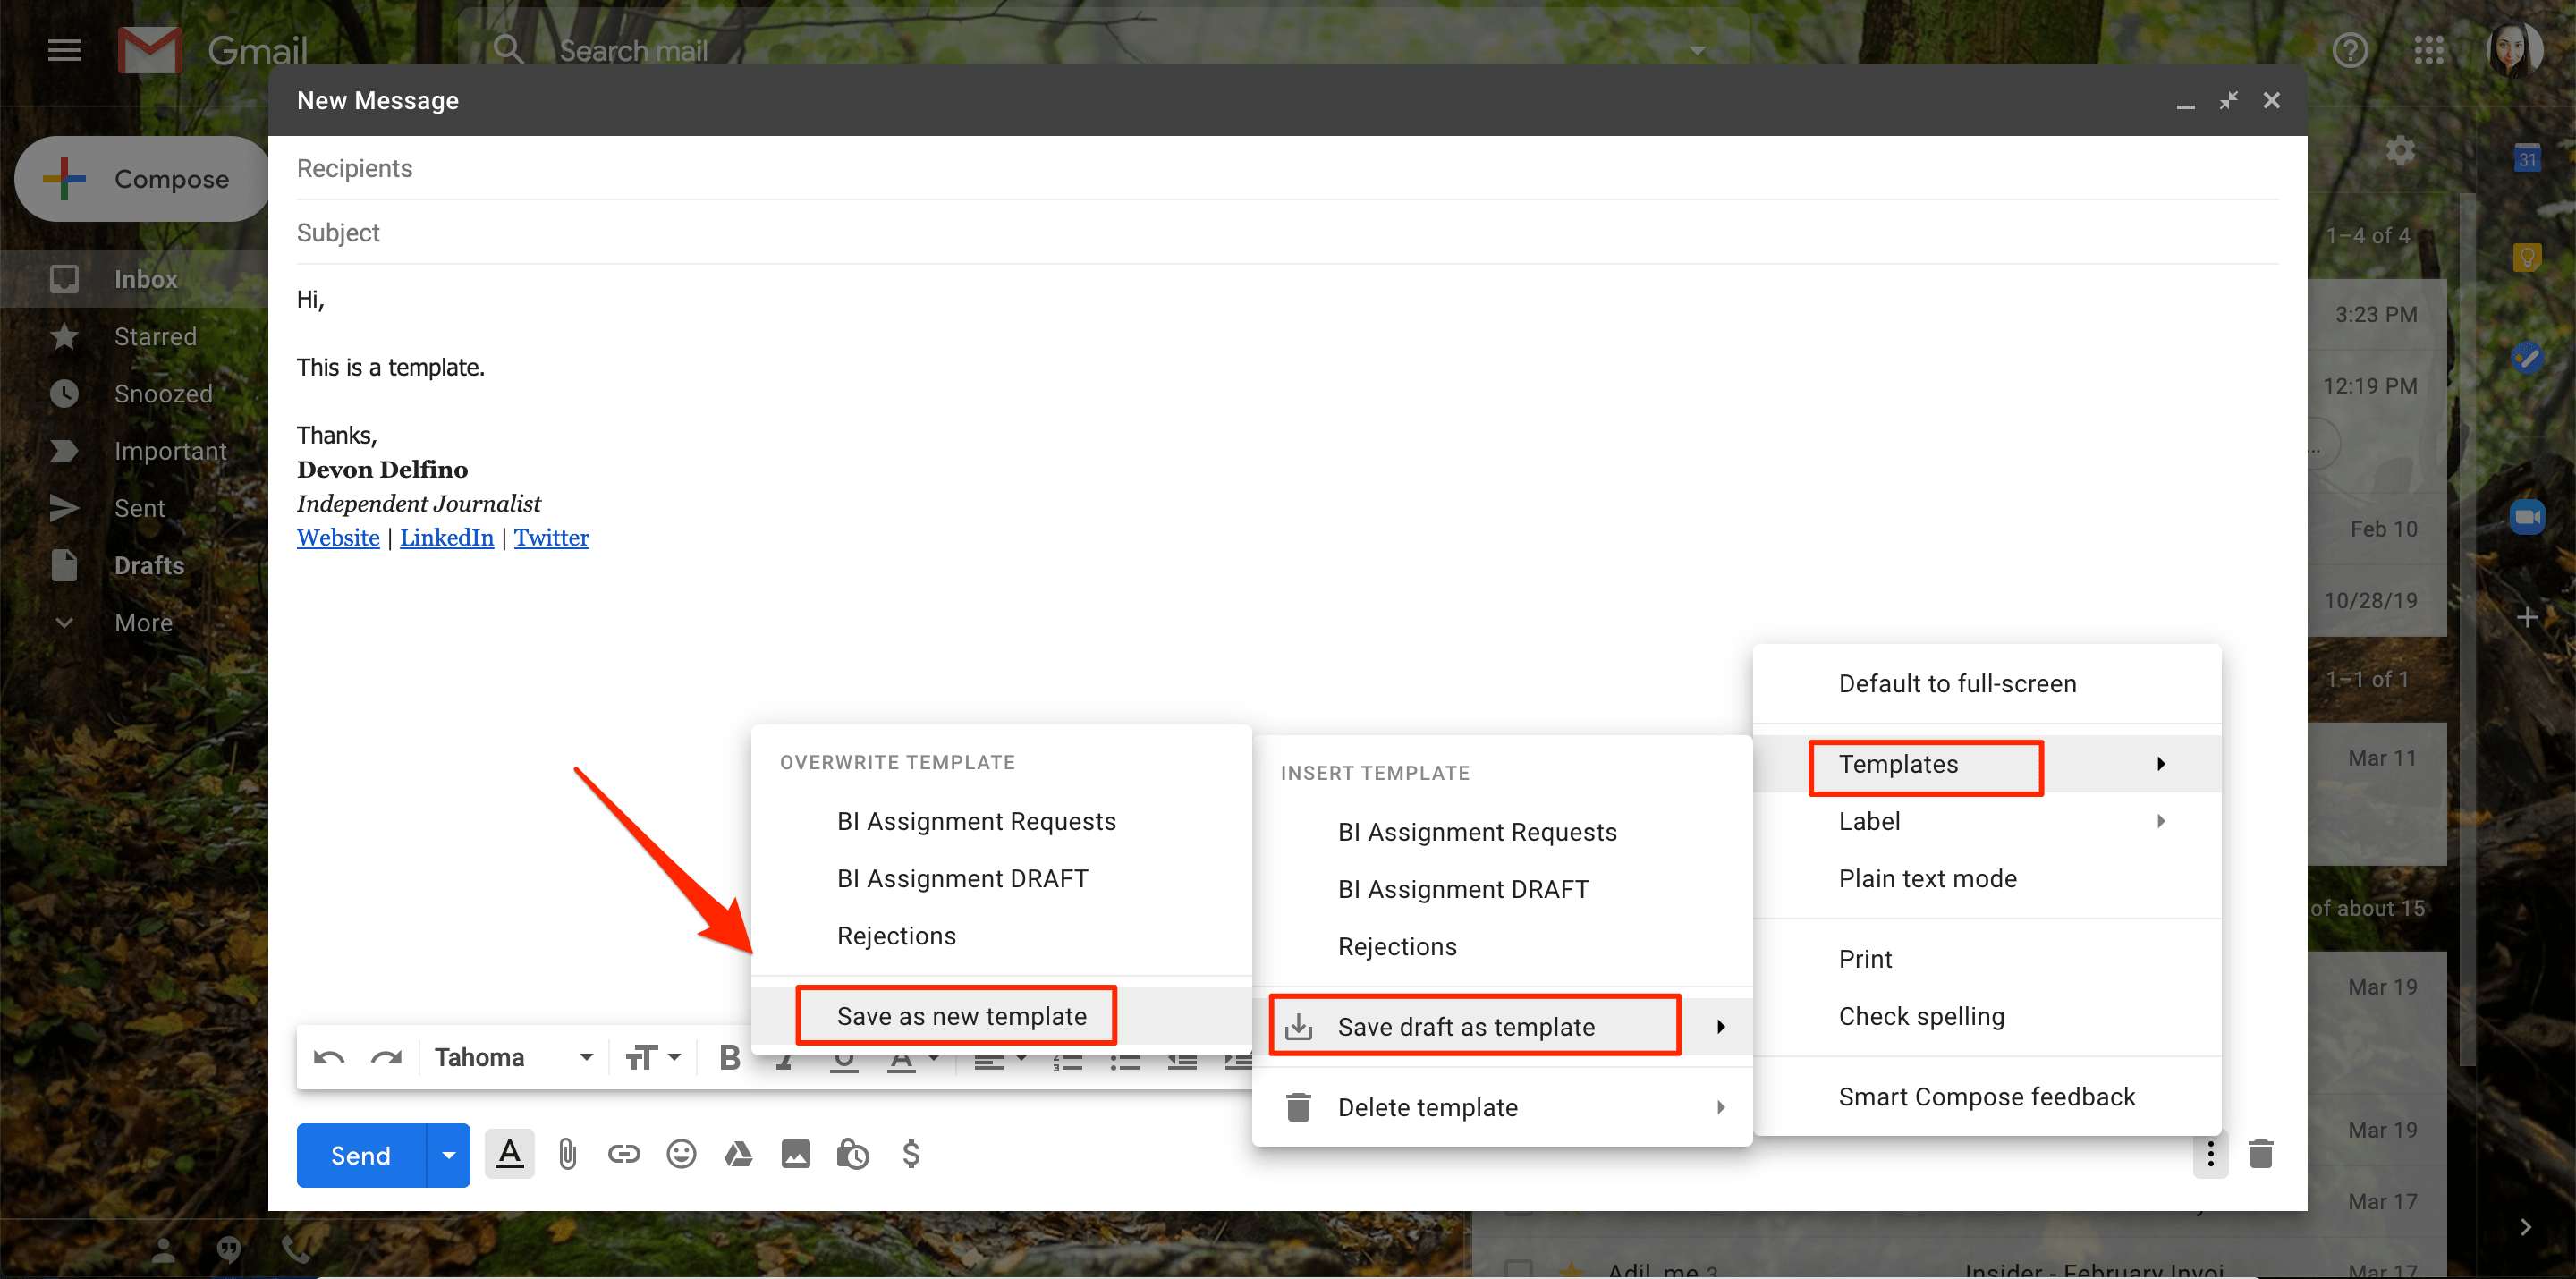Open the emoji picker icon

[681, 1155]
